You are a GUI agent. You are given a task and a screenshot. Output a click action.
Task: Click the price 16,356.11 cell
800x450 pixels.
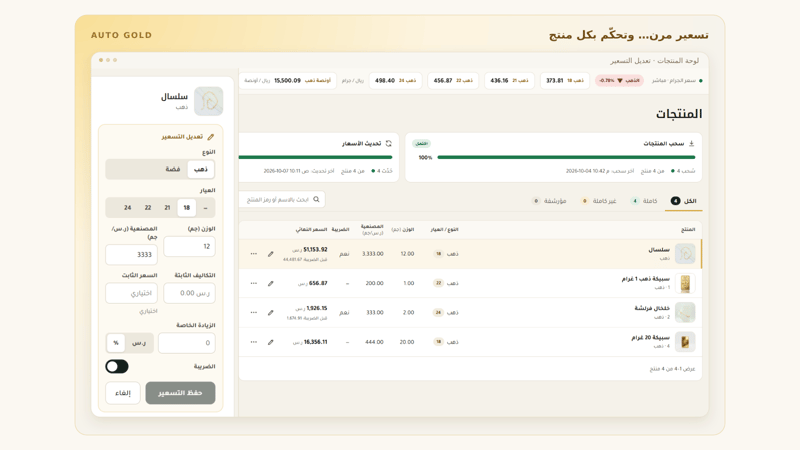point(310,342)
